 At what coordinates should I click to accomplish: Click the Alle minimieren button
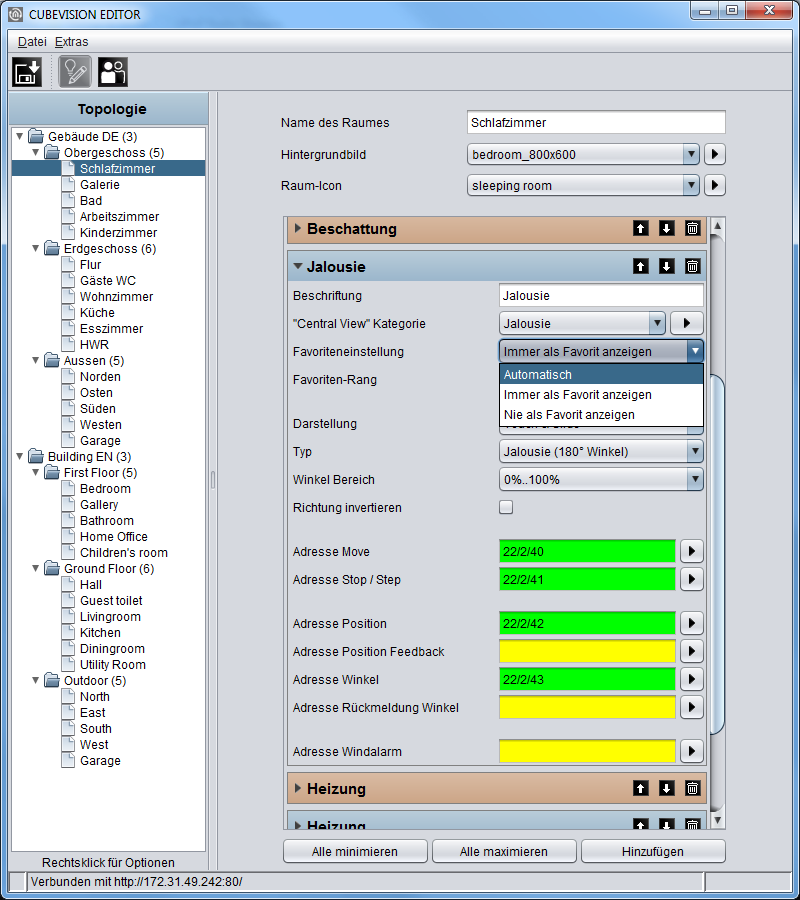(355, 851)
